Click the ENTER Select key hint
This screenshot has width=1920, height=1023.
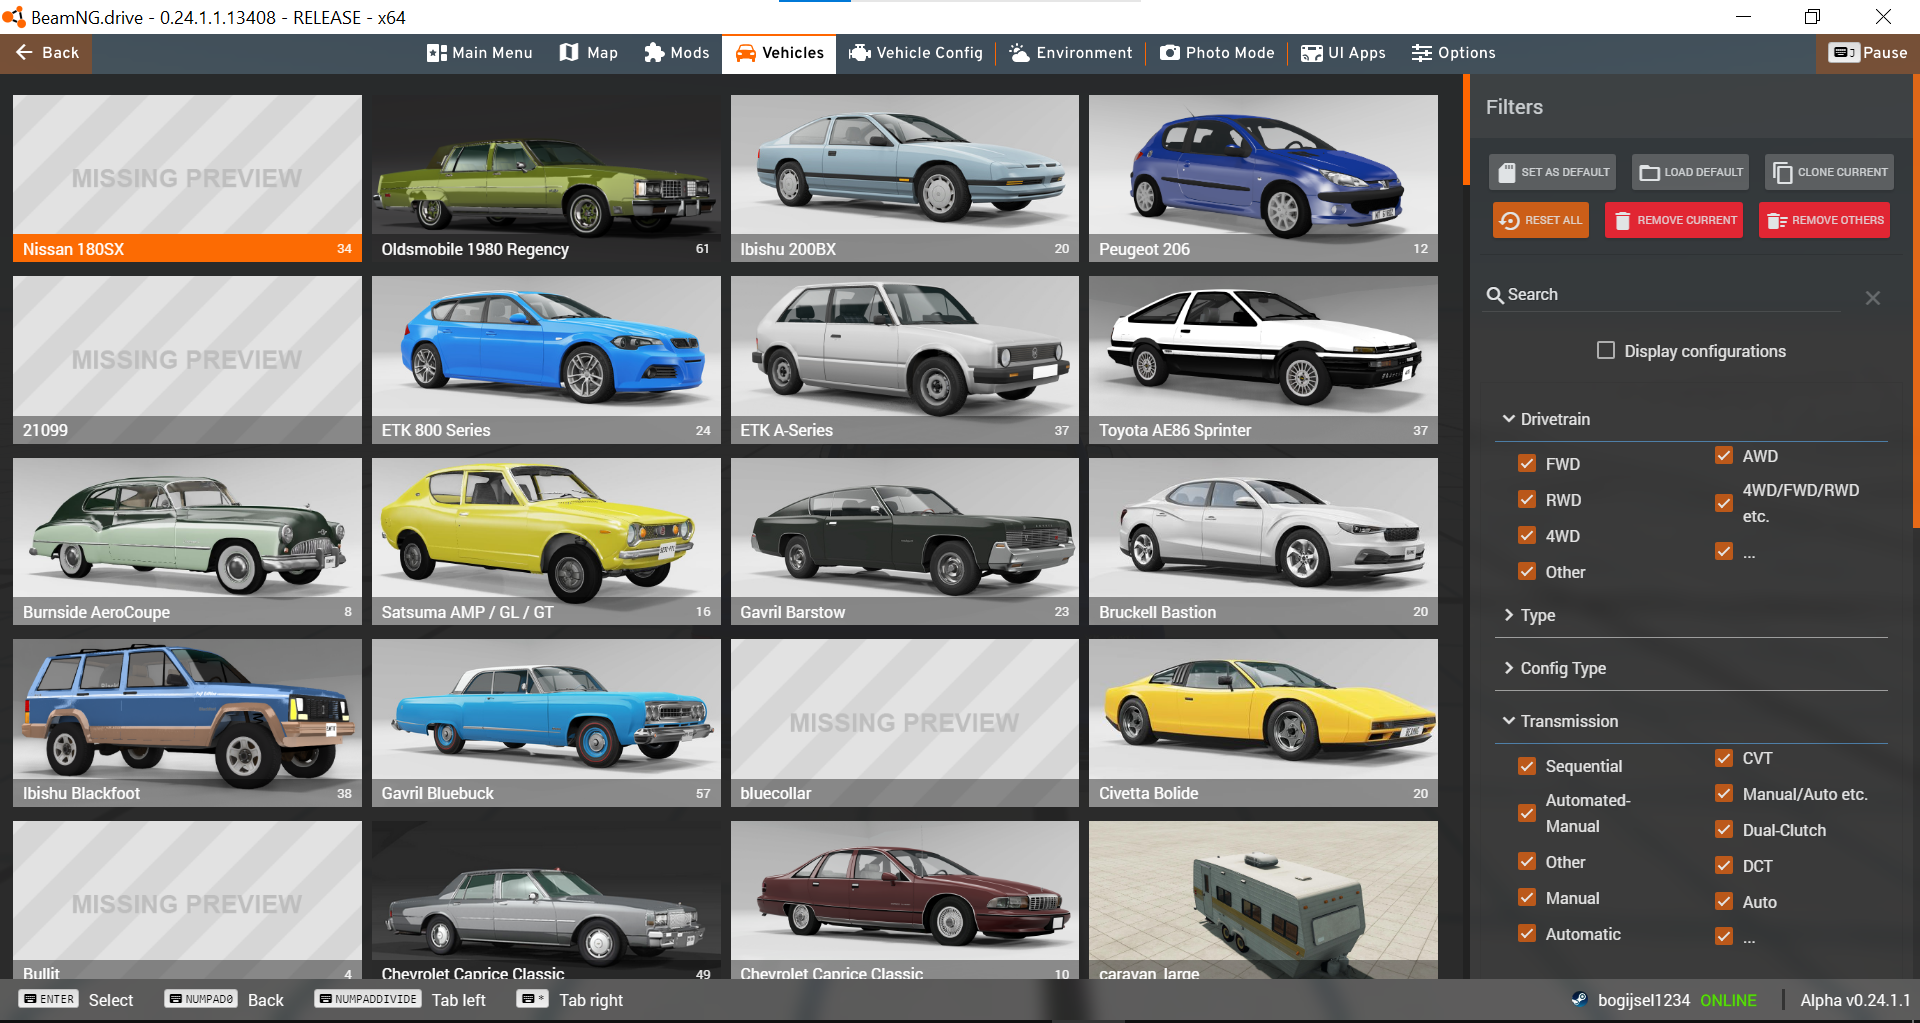click(x=76, y=999)
